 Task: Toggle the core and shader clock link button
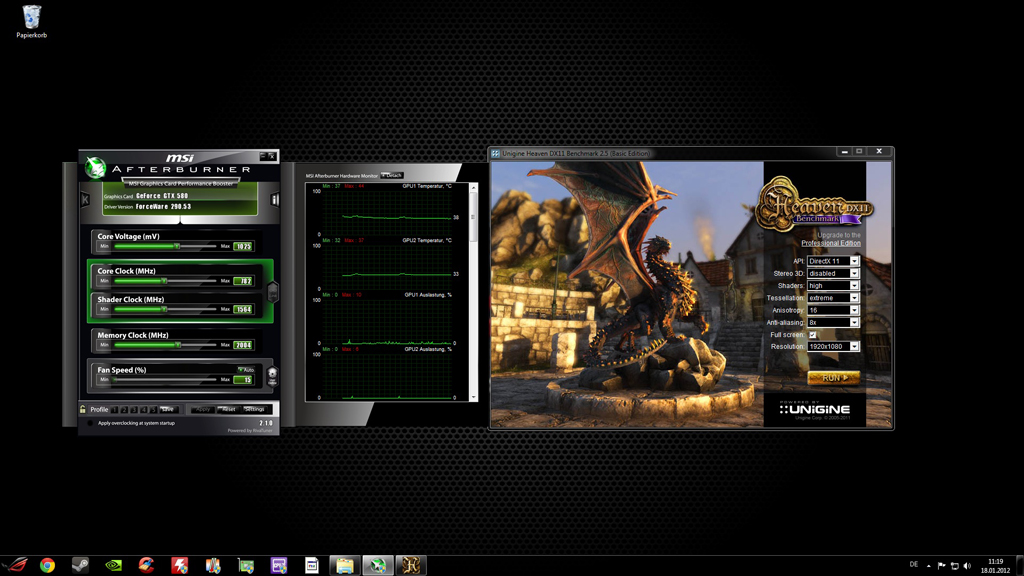(273, 292)
